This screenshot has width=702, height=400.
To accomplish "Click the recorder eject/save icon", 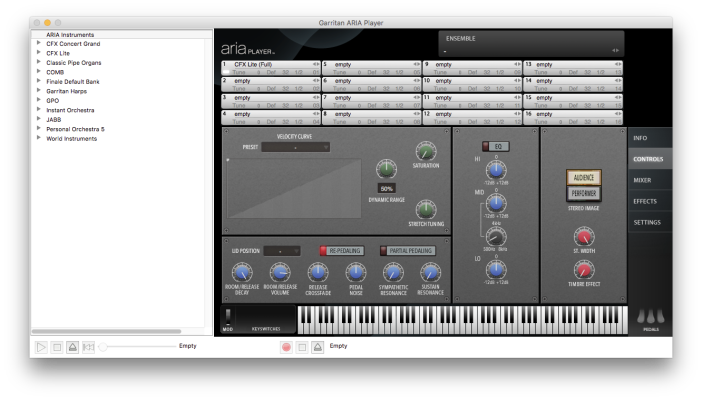I will click(318, 347).
